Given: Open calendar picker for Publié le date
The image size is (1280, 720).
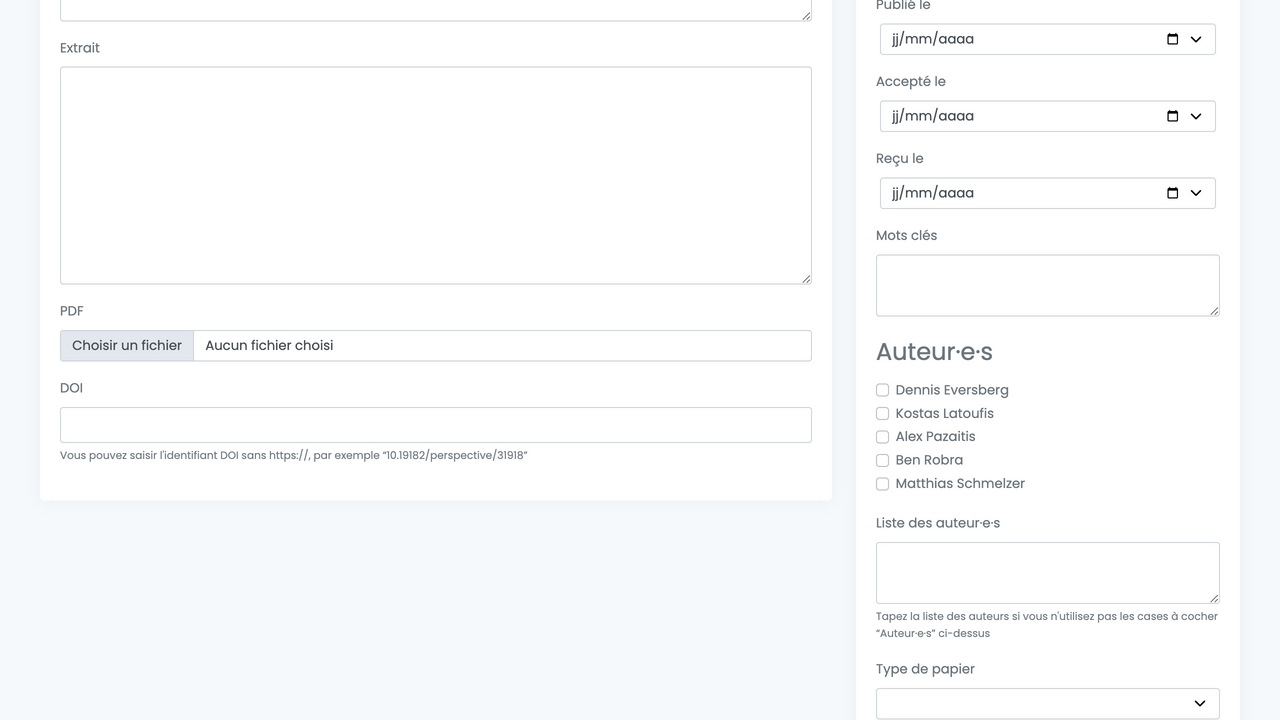Looking at the screenshot, I should tap(1172, 39).
